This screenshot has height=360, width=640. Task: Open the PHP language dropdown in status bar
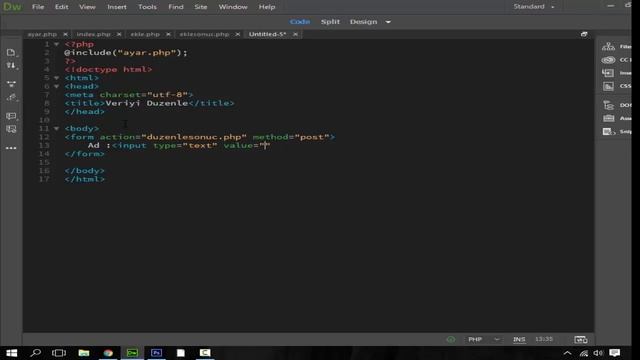[484, 339]
